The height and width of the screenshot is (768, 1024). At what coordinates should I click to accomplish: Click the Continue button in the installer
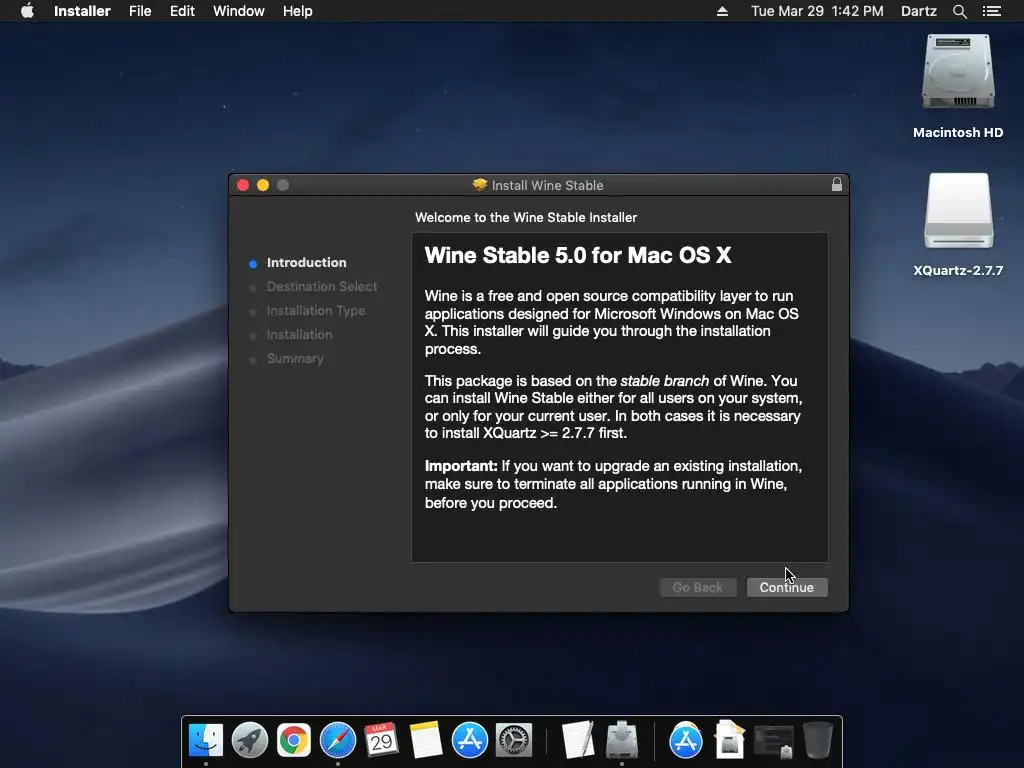click(787, 587)
